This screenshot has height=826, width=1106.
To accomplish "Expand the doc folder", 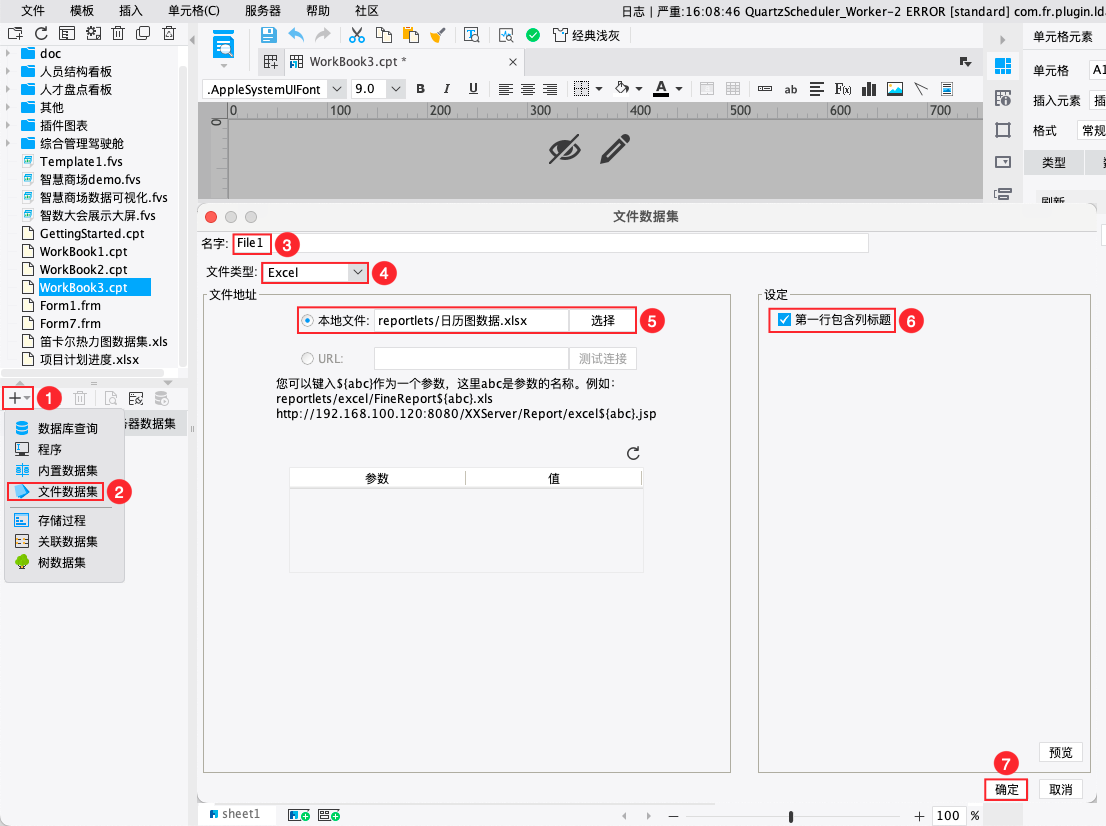I will click(8, 53).
